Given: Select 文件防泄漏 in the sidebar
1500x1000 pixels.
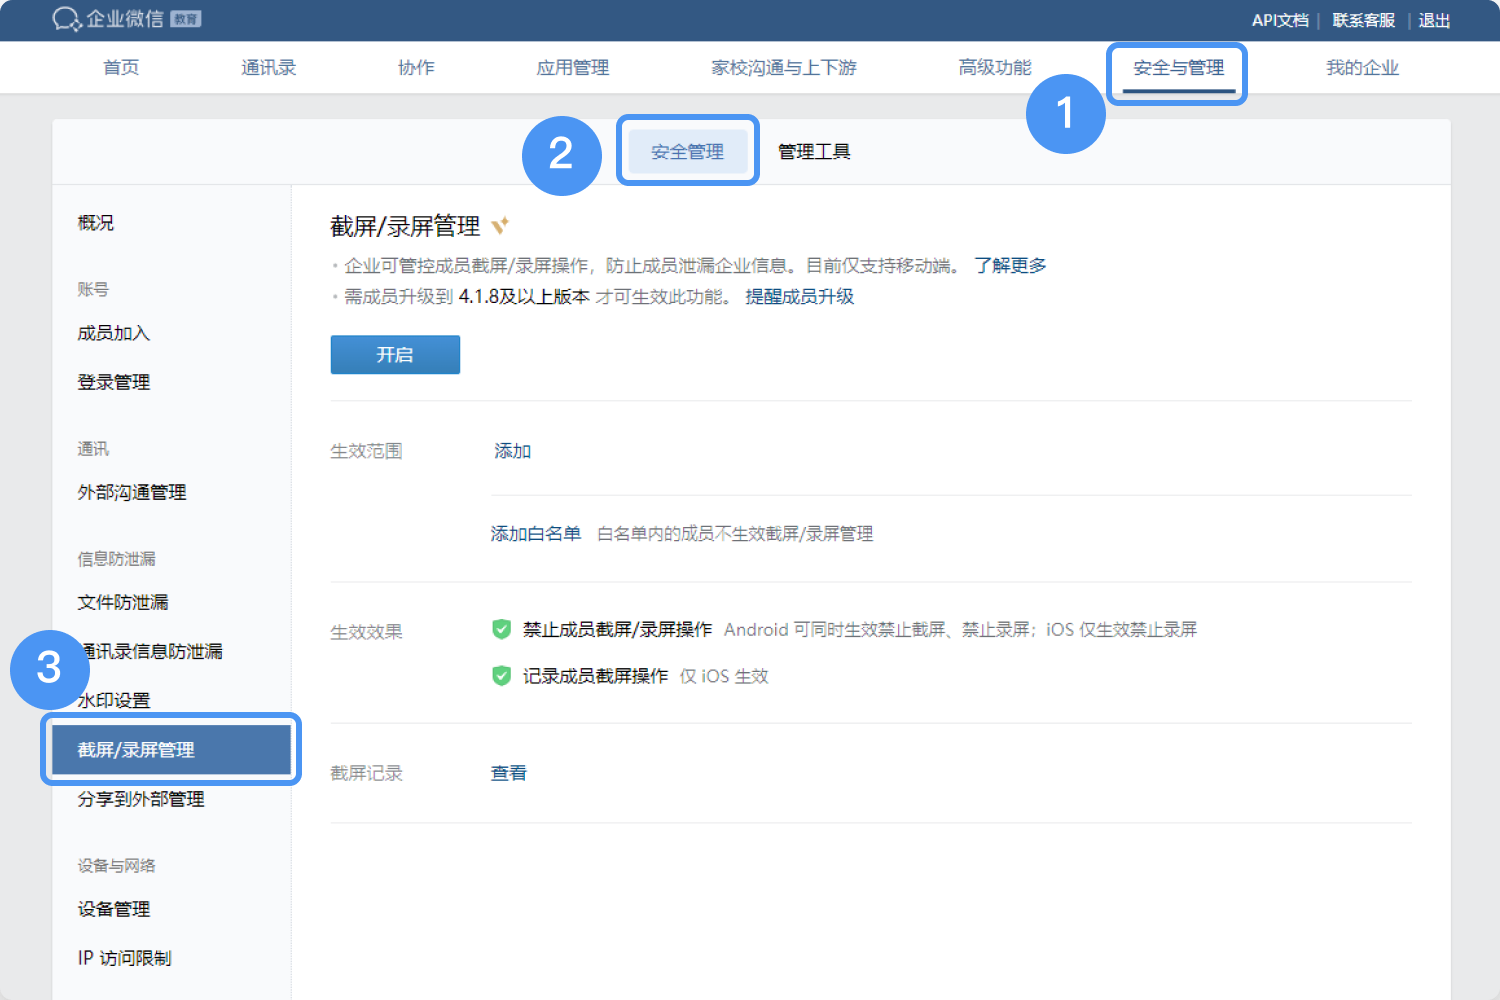Looking at the screenshot, I should [x=123, y=602].
